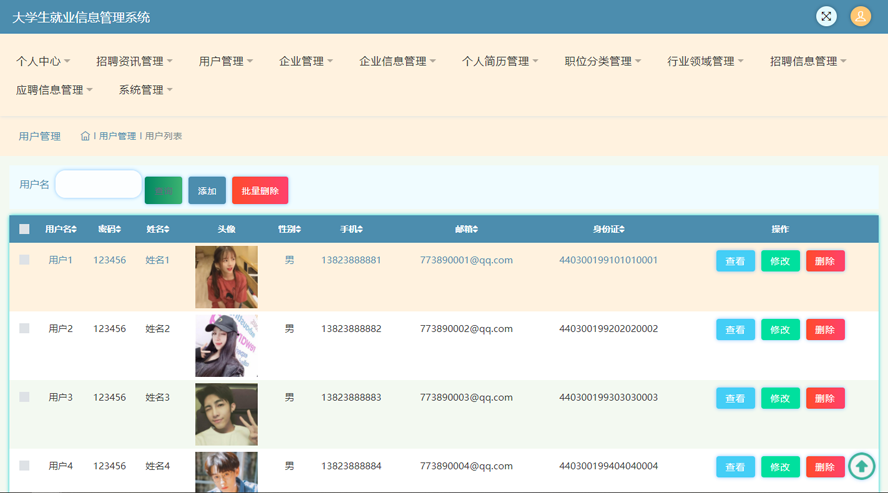The image size is (888, 493).
Task: Click phone number 13823888881
Action: 351,260
